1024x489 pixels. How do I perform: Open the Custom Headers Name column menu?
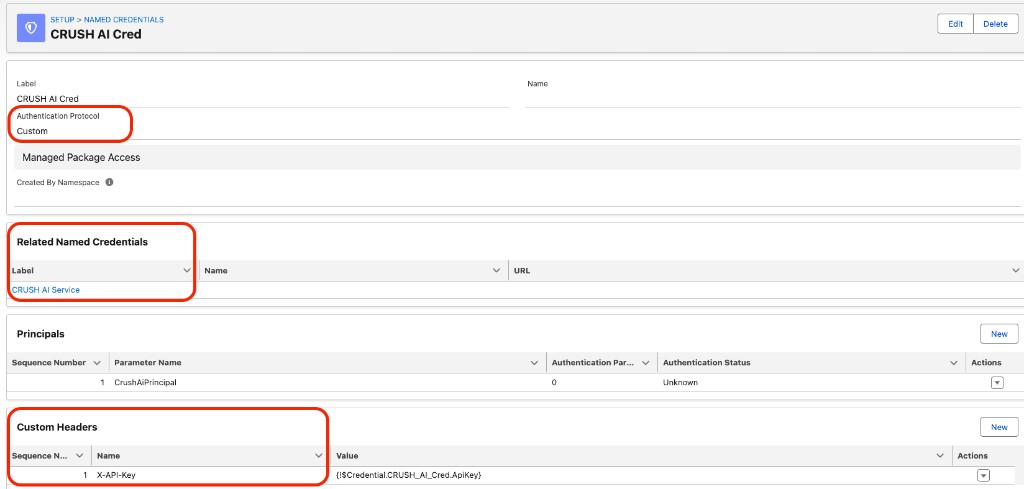319,456
